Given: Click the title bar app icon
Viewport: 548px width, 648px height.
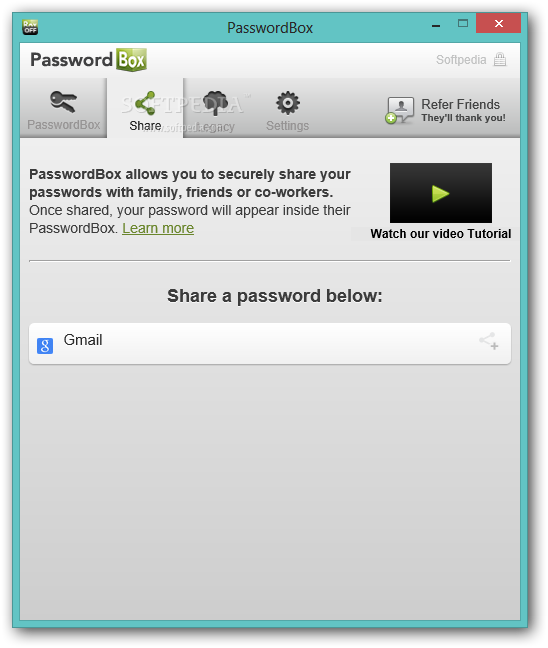Looking at the screenshot, I should click(30, 27).
